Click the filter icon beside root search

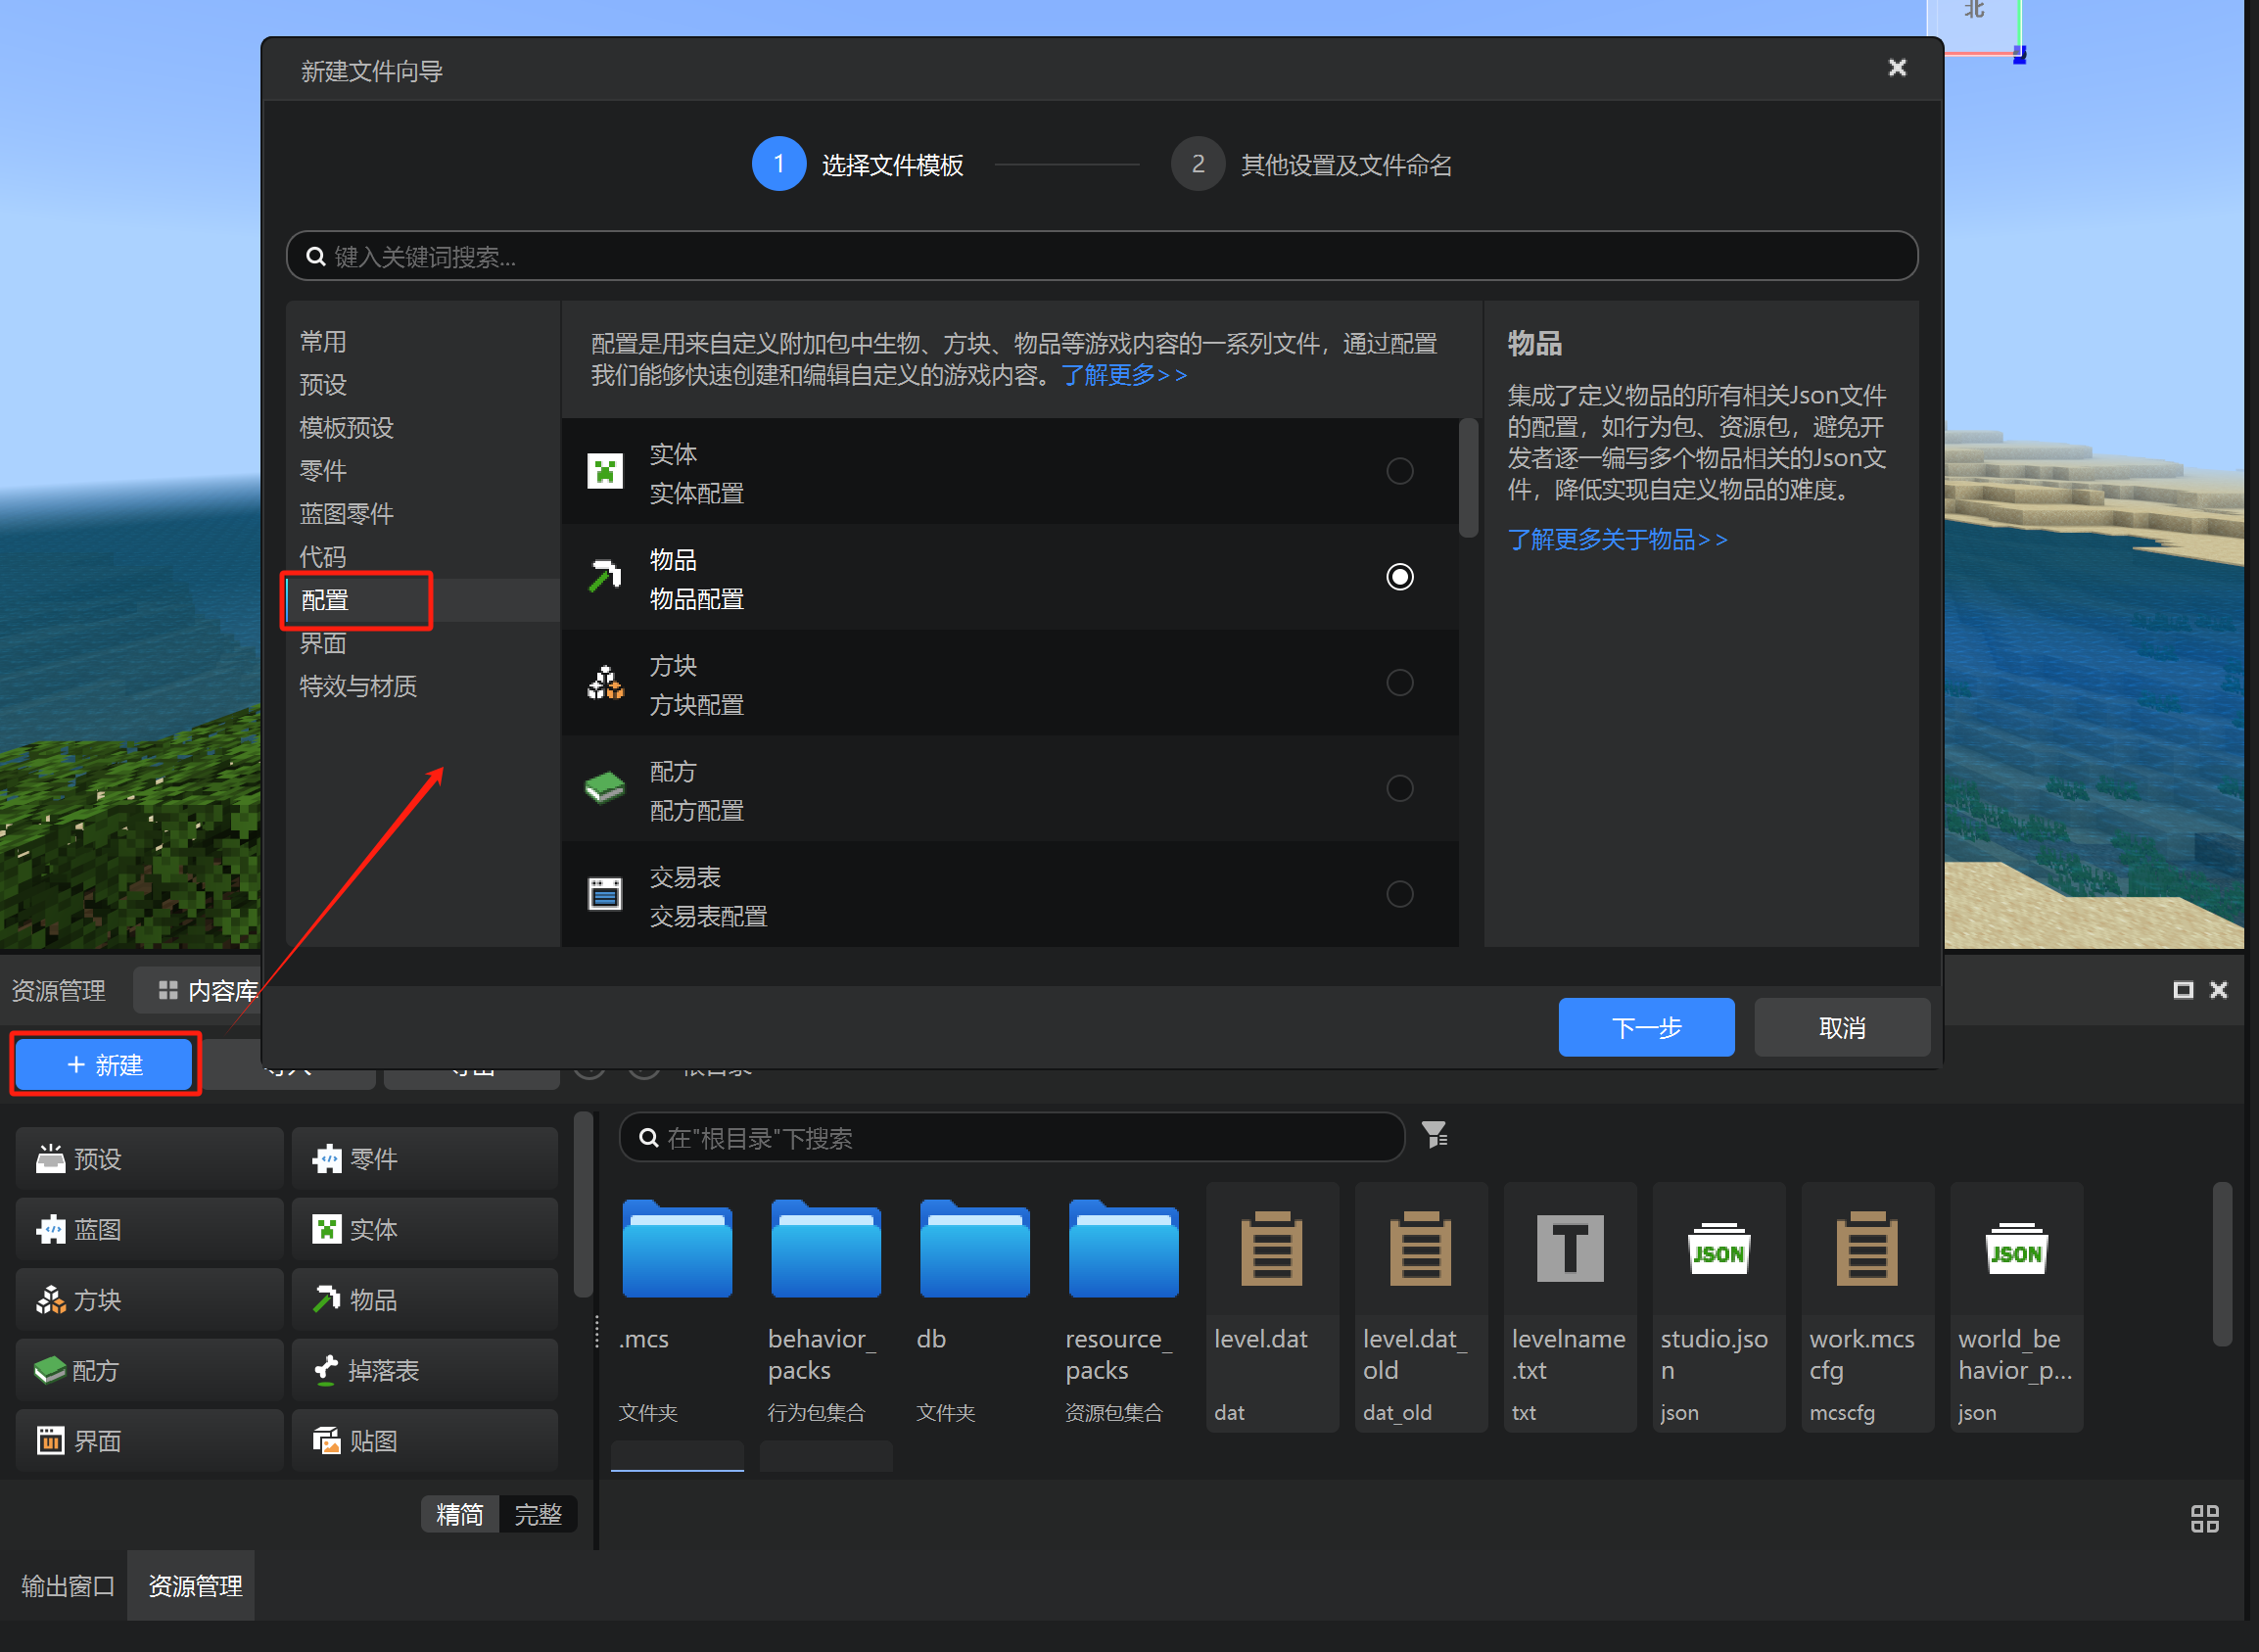(x=1435, y=1135)
